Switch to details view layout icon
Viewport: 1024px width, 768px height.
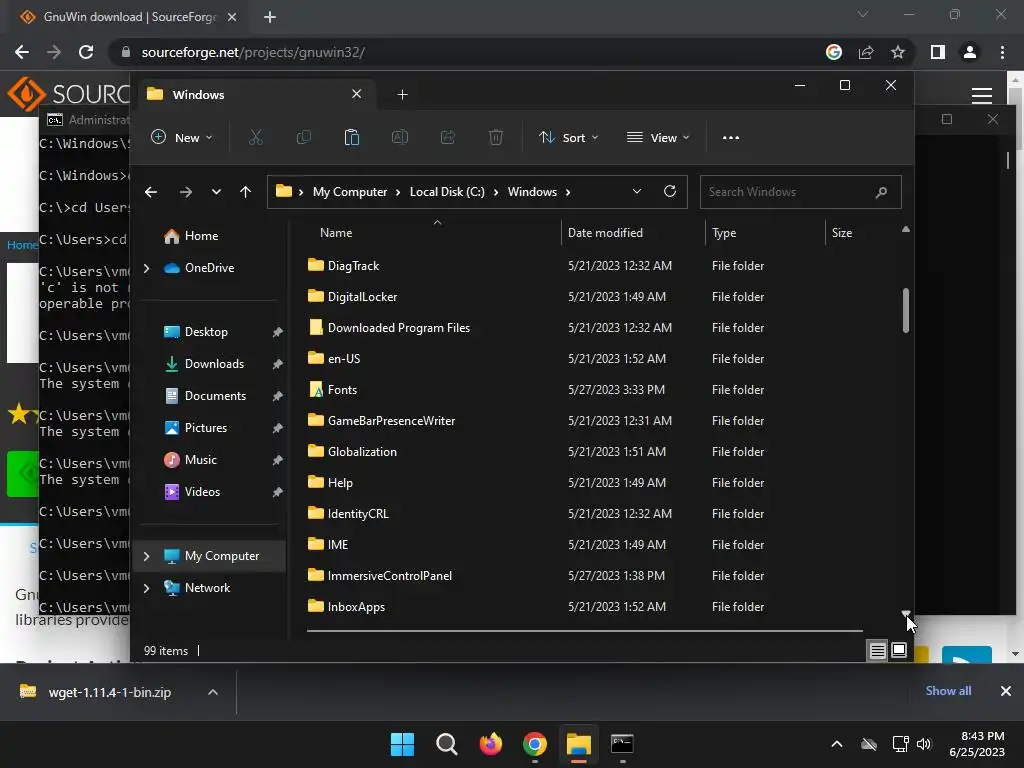(877, 650)
